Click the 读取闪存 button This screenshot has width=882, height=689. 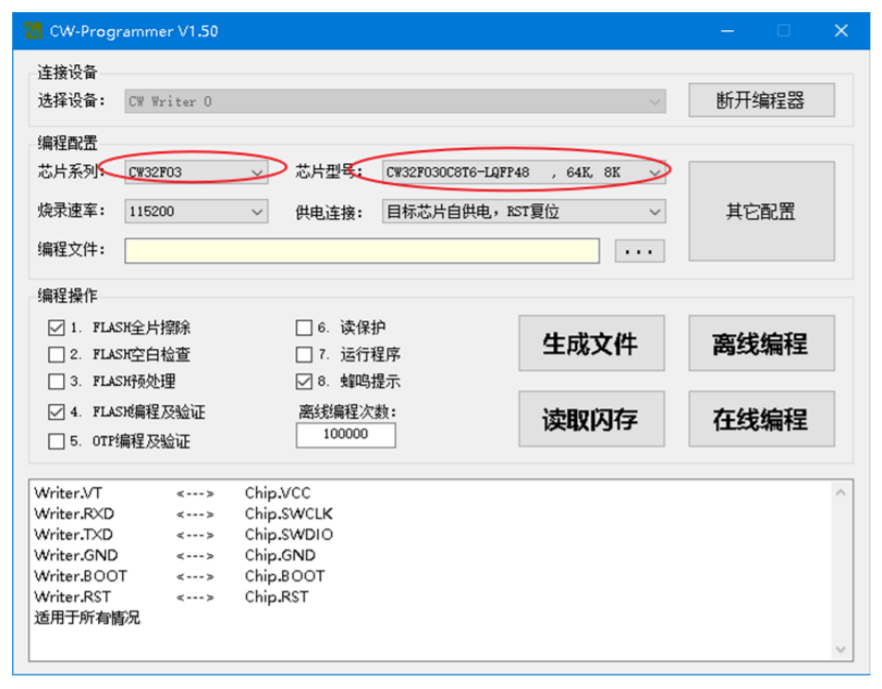591,419
